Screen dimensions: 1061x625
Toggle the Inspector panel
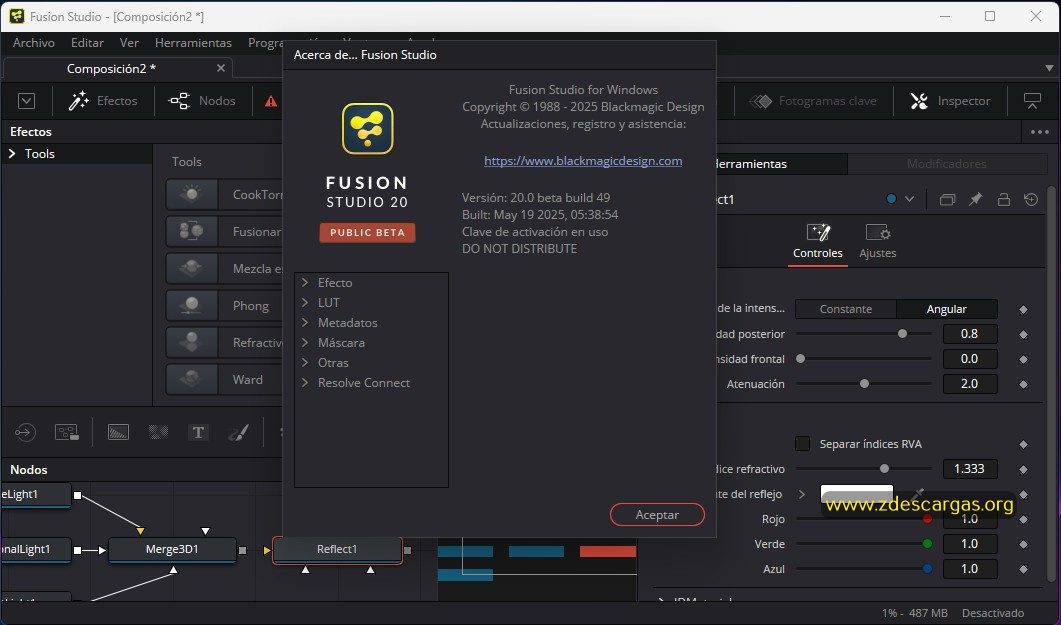coord(950,101)
